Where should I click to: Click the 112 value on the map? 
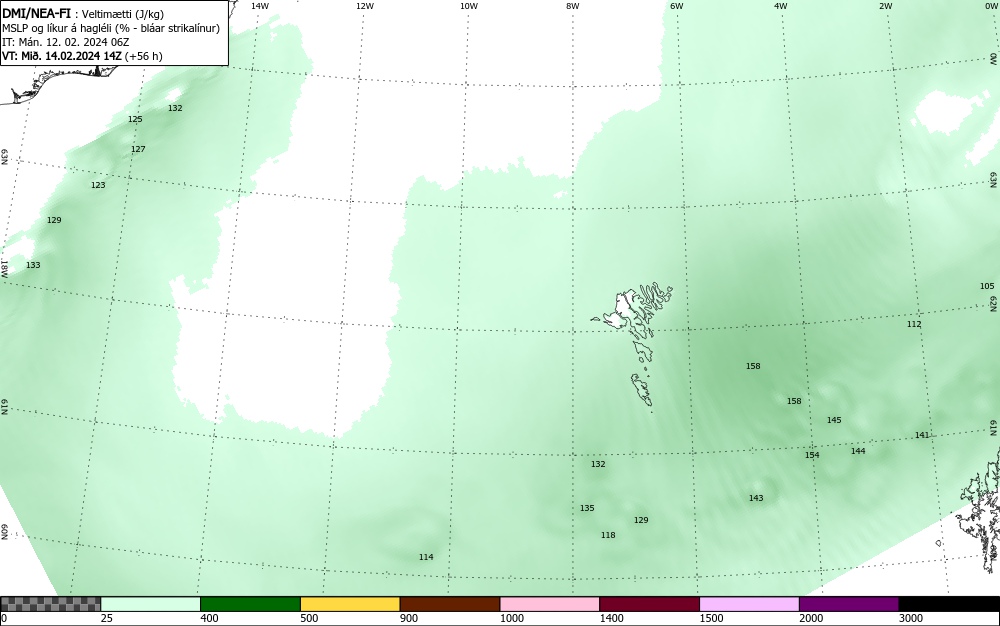coord(914,324)
